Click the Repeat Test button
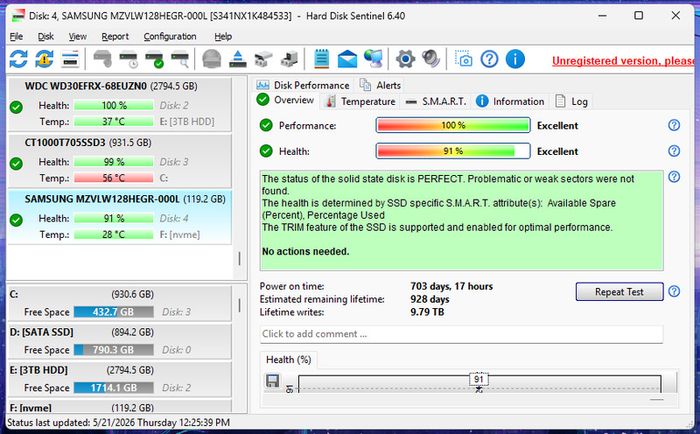The image size is (700, 434). coord(619,292)
